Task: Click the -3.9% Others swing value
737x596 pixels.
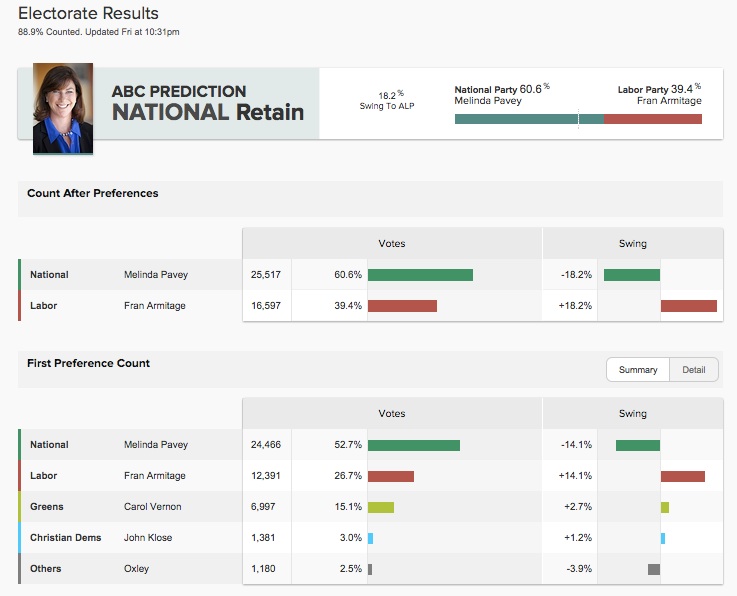Action: point(579,569)
